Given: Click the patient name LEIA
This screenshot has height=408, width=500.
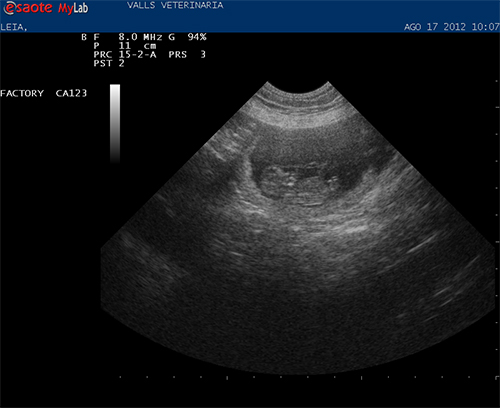Looking at the screenshot, I should coord(13,27).
